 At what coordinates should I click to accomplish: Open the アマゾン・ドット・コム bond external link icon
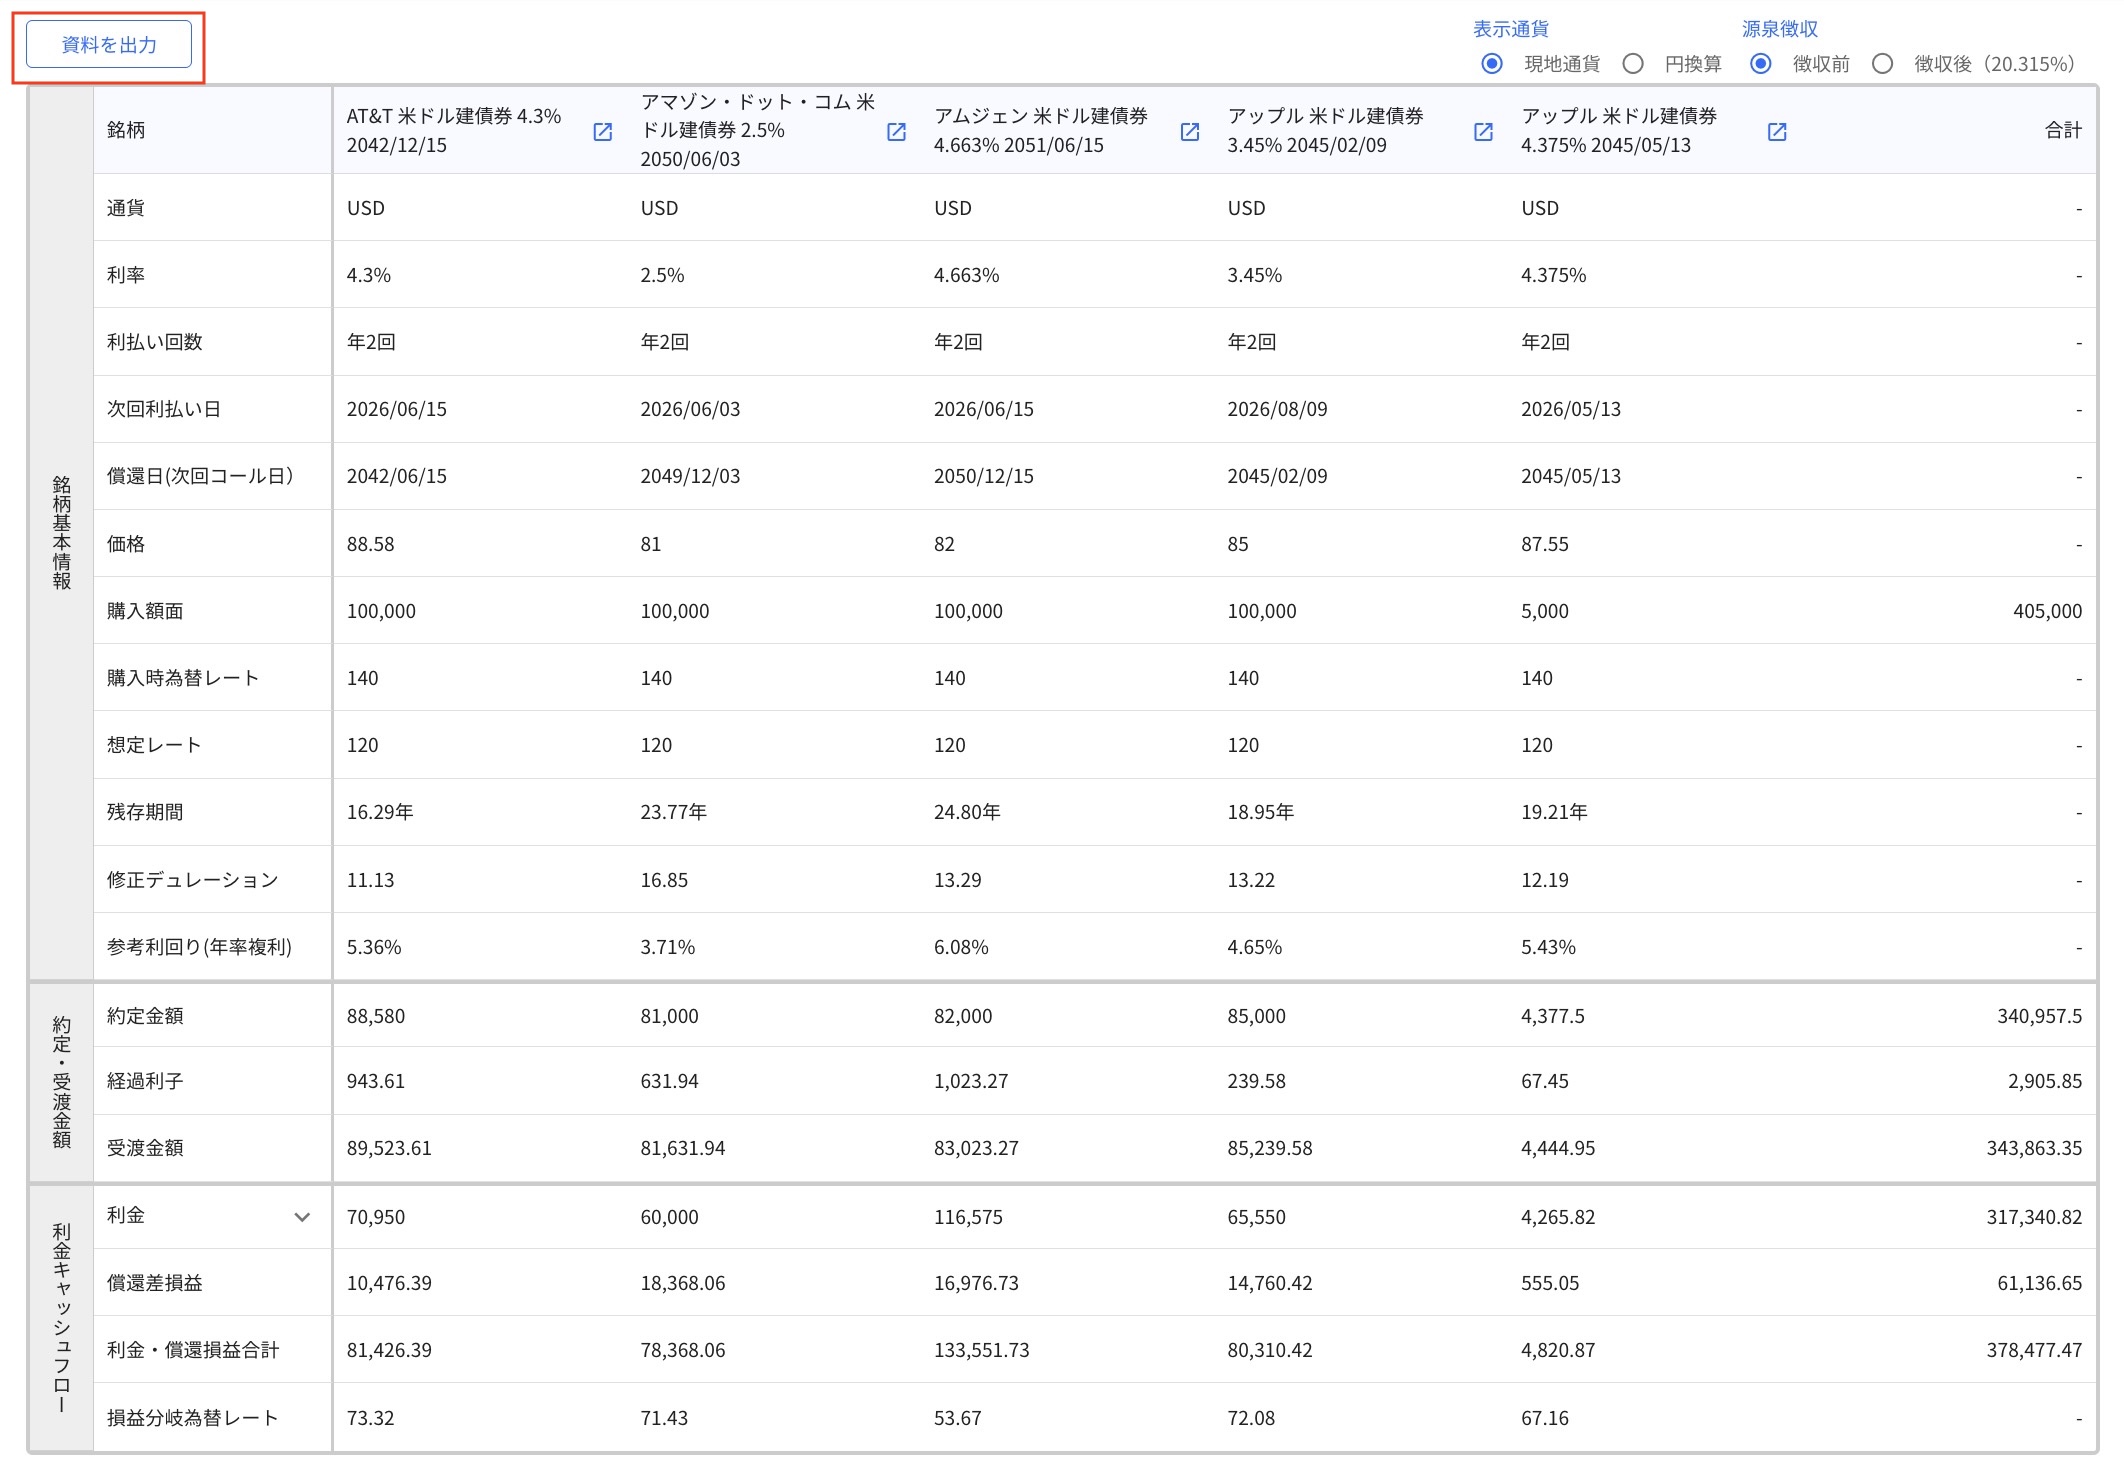click(x=896, y=131)
